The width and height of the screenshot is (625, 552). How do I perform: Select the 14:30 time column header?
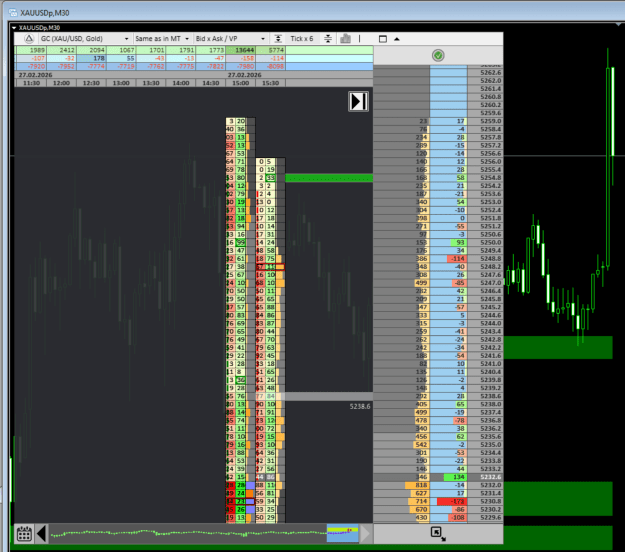coord(210,83)
